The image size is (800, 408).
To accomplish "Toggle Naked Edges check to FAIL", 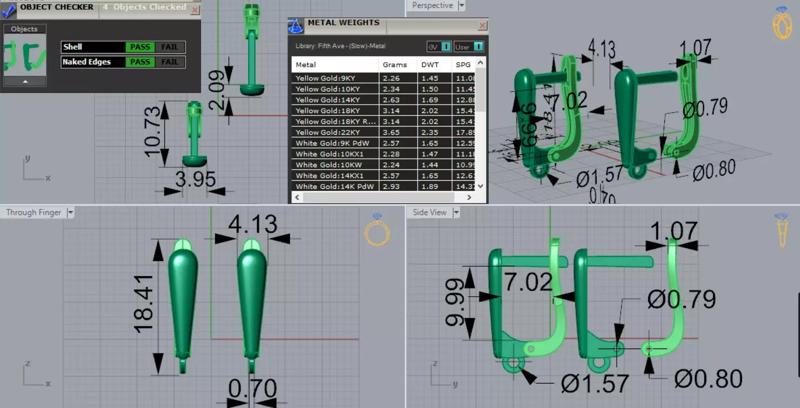I will tap(169, 62).
